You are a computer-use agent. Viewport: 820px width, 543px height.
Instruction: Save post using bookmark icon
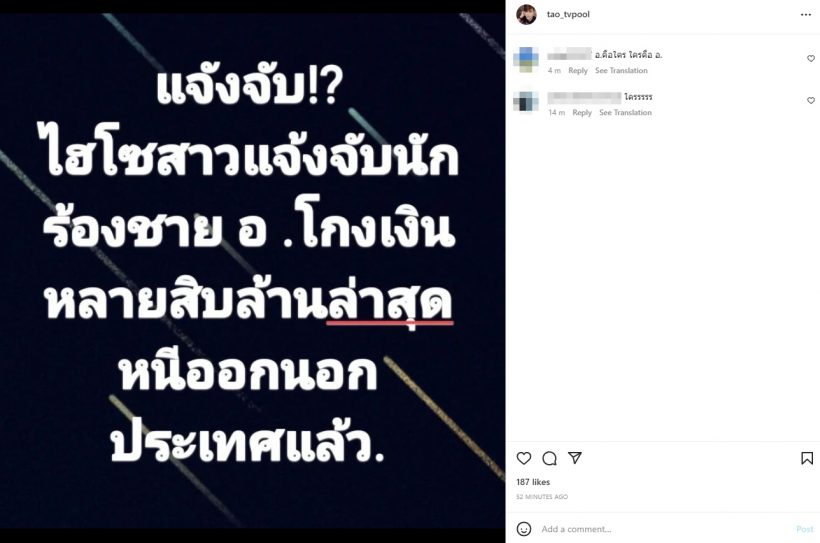[807, 458]
